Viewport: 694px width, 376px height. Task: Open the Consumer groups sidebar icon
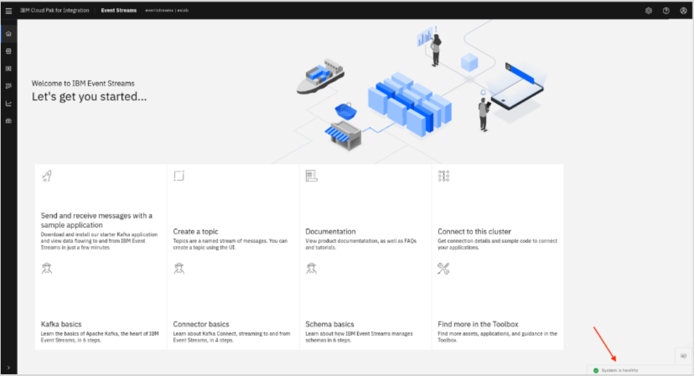click(x=8, y=86)
